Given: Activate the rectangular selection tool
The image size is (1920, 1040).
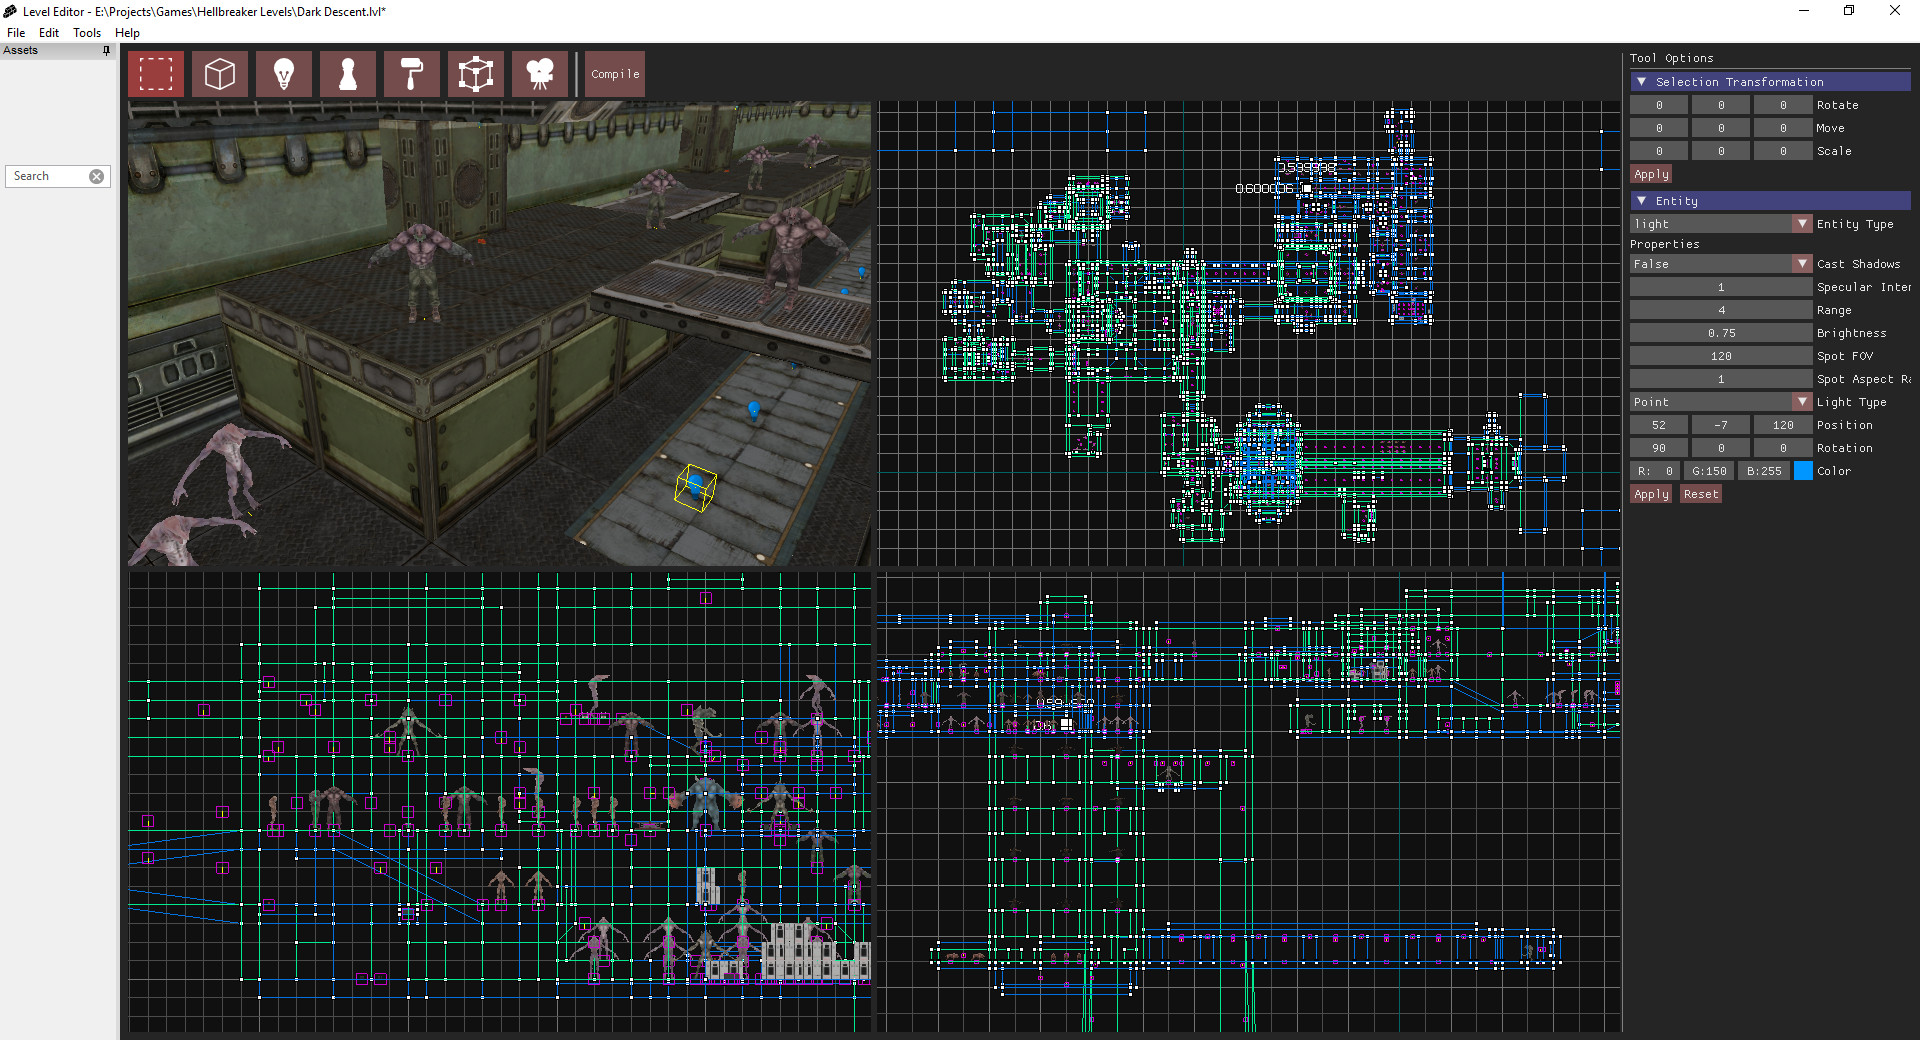Looking at the screenshot, I should [x=155, y=73].
